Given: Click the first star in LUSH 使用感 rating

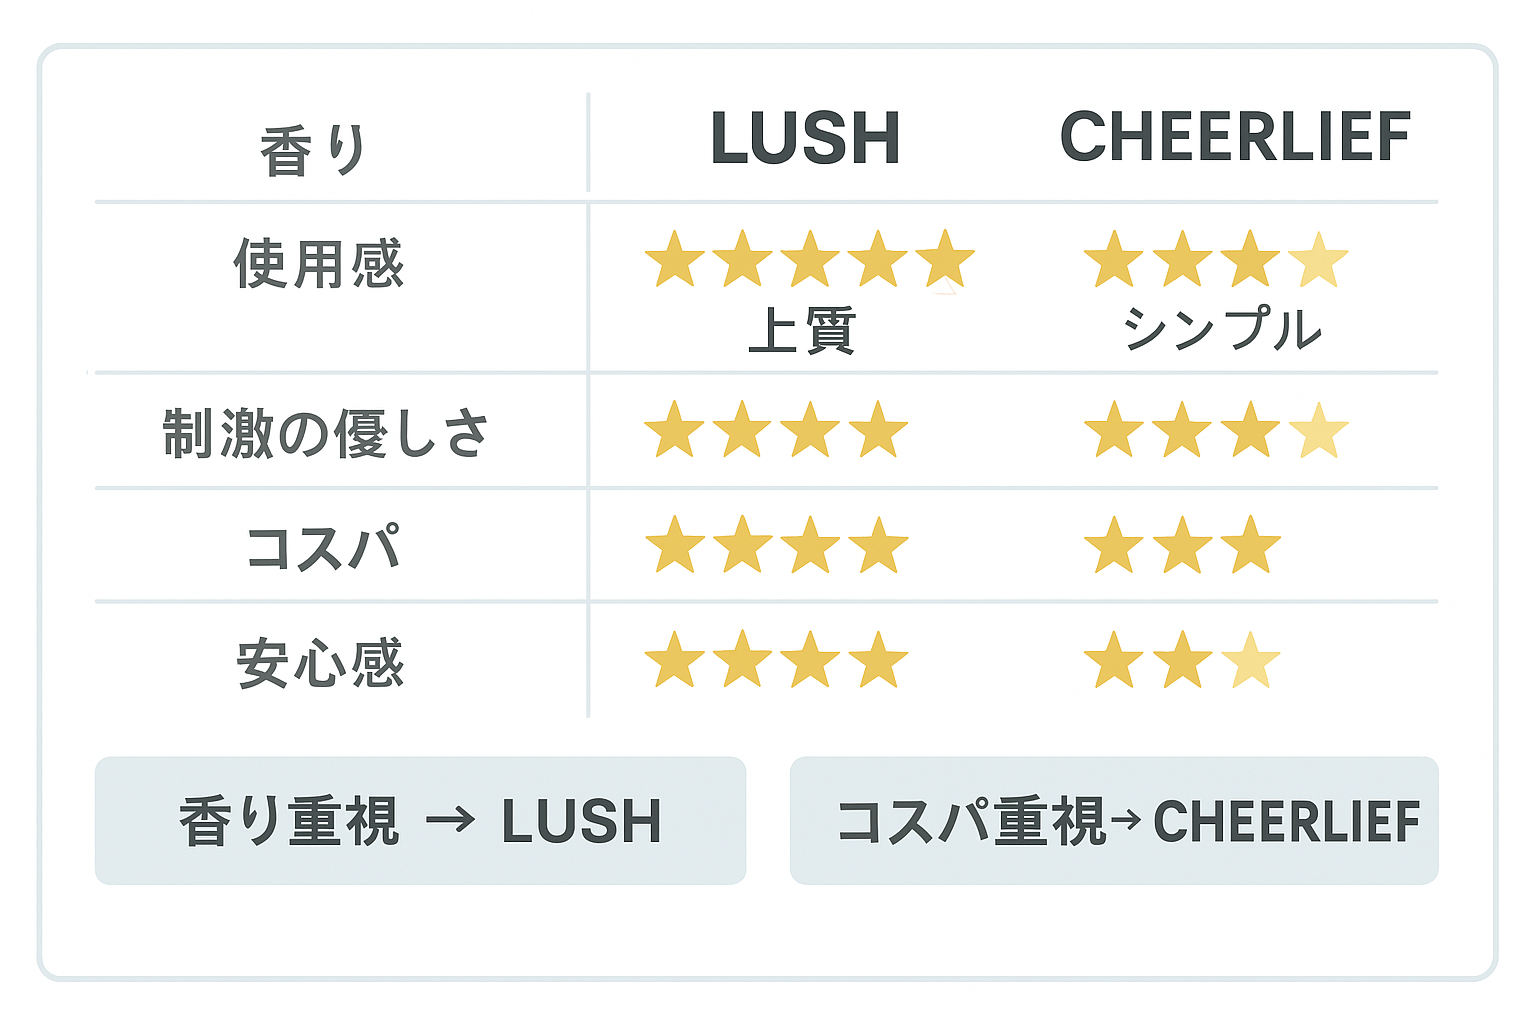Looking at the screenshot, I should coord(675,260).
